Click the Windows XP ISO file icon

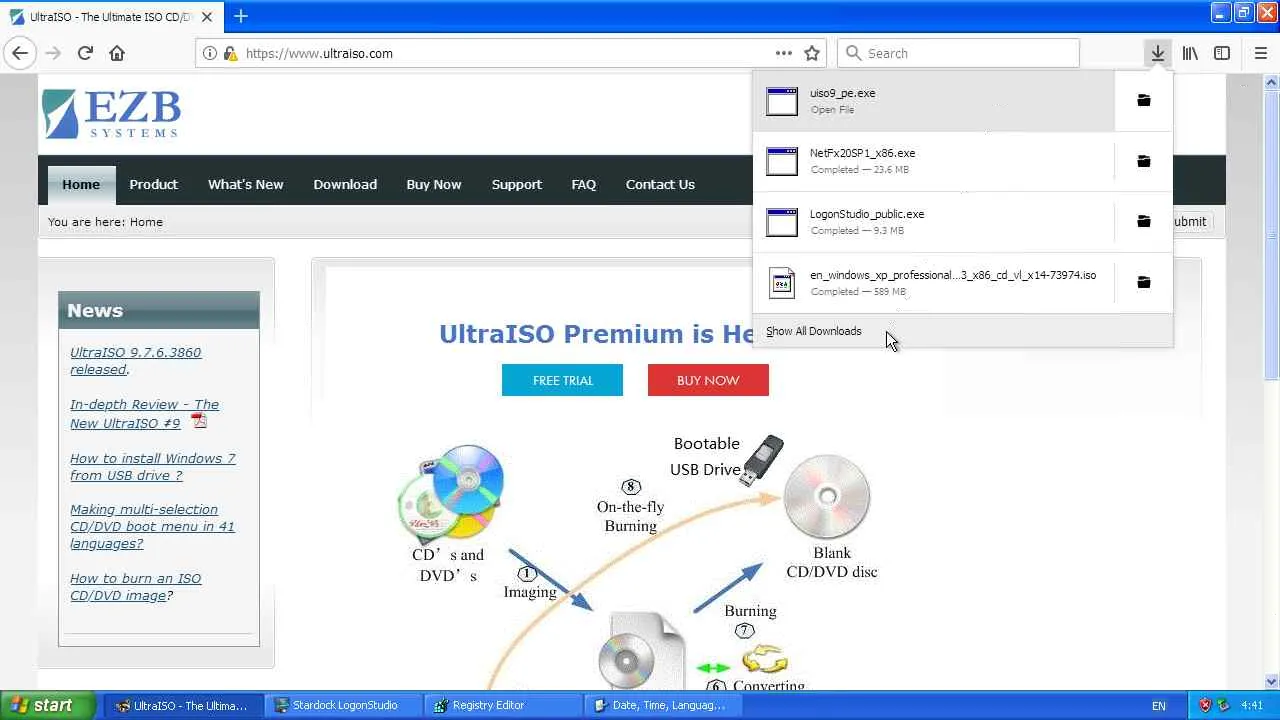782,283
